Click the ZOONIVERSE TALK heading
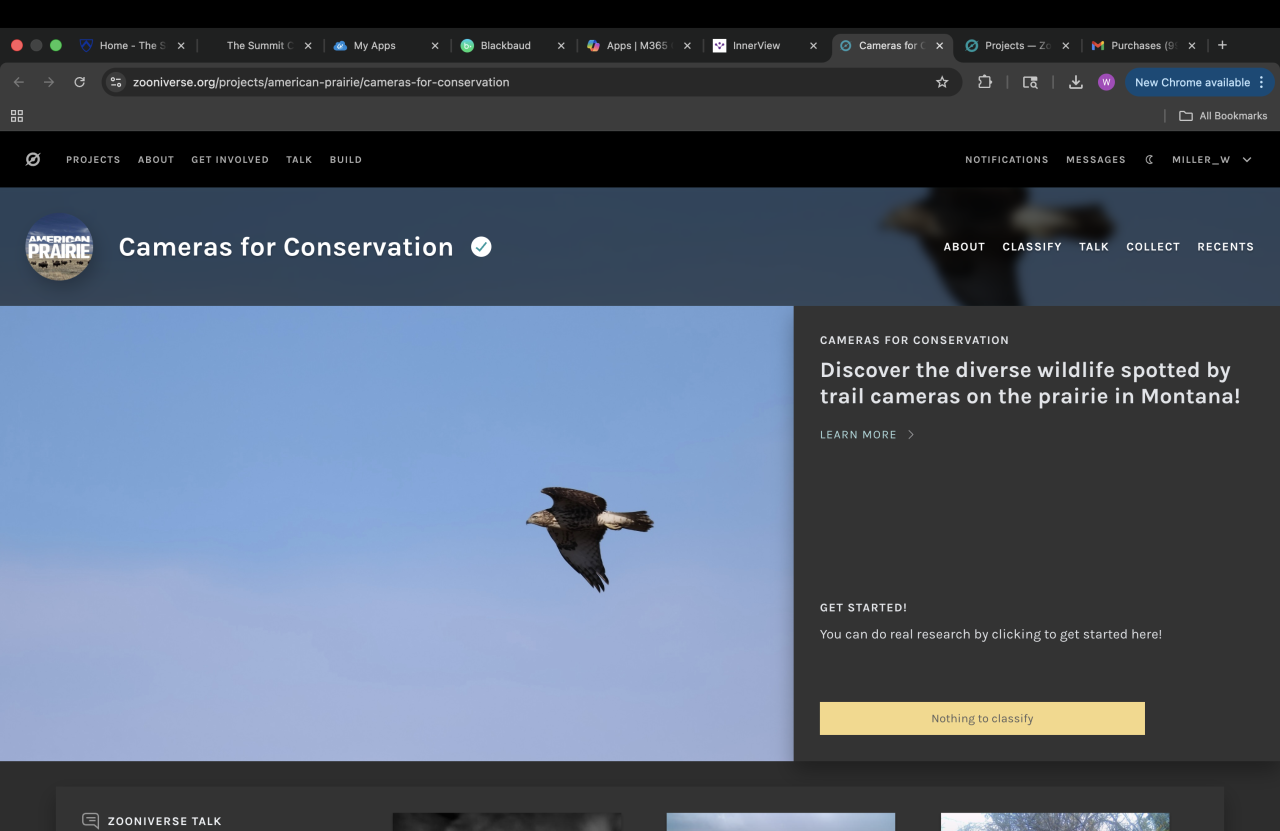The width and height of the screenshot is (1280, 831). pyautogui.click(x=164, y=821)
